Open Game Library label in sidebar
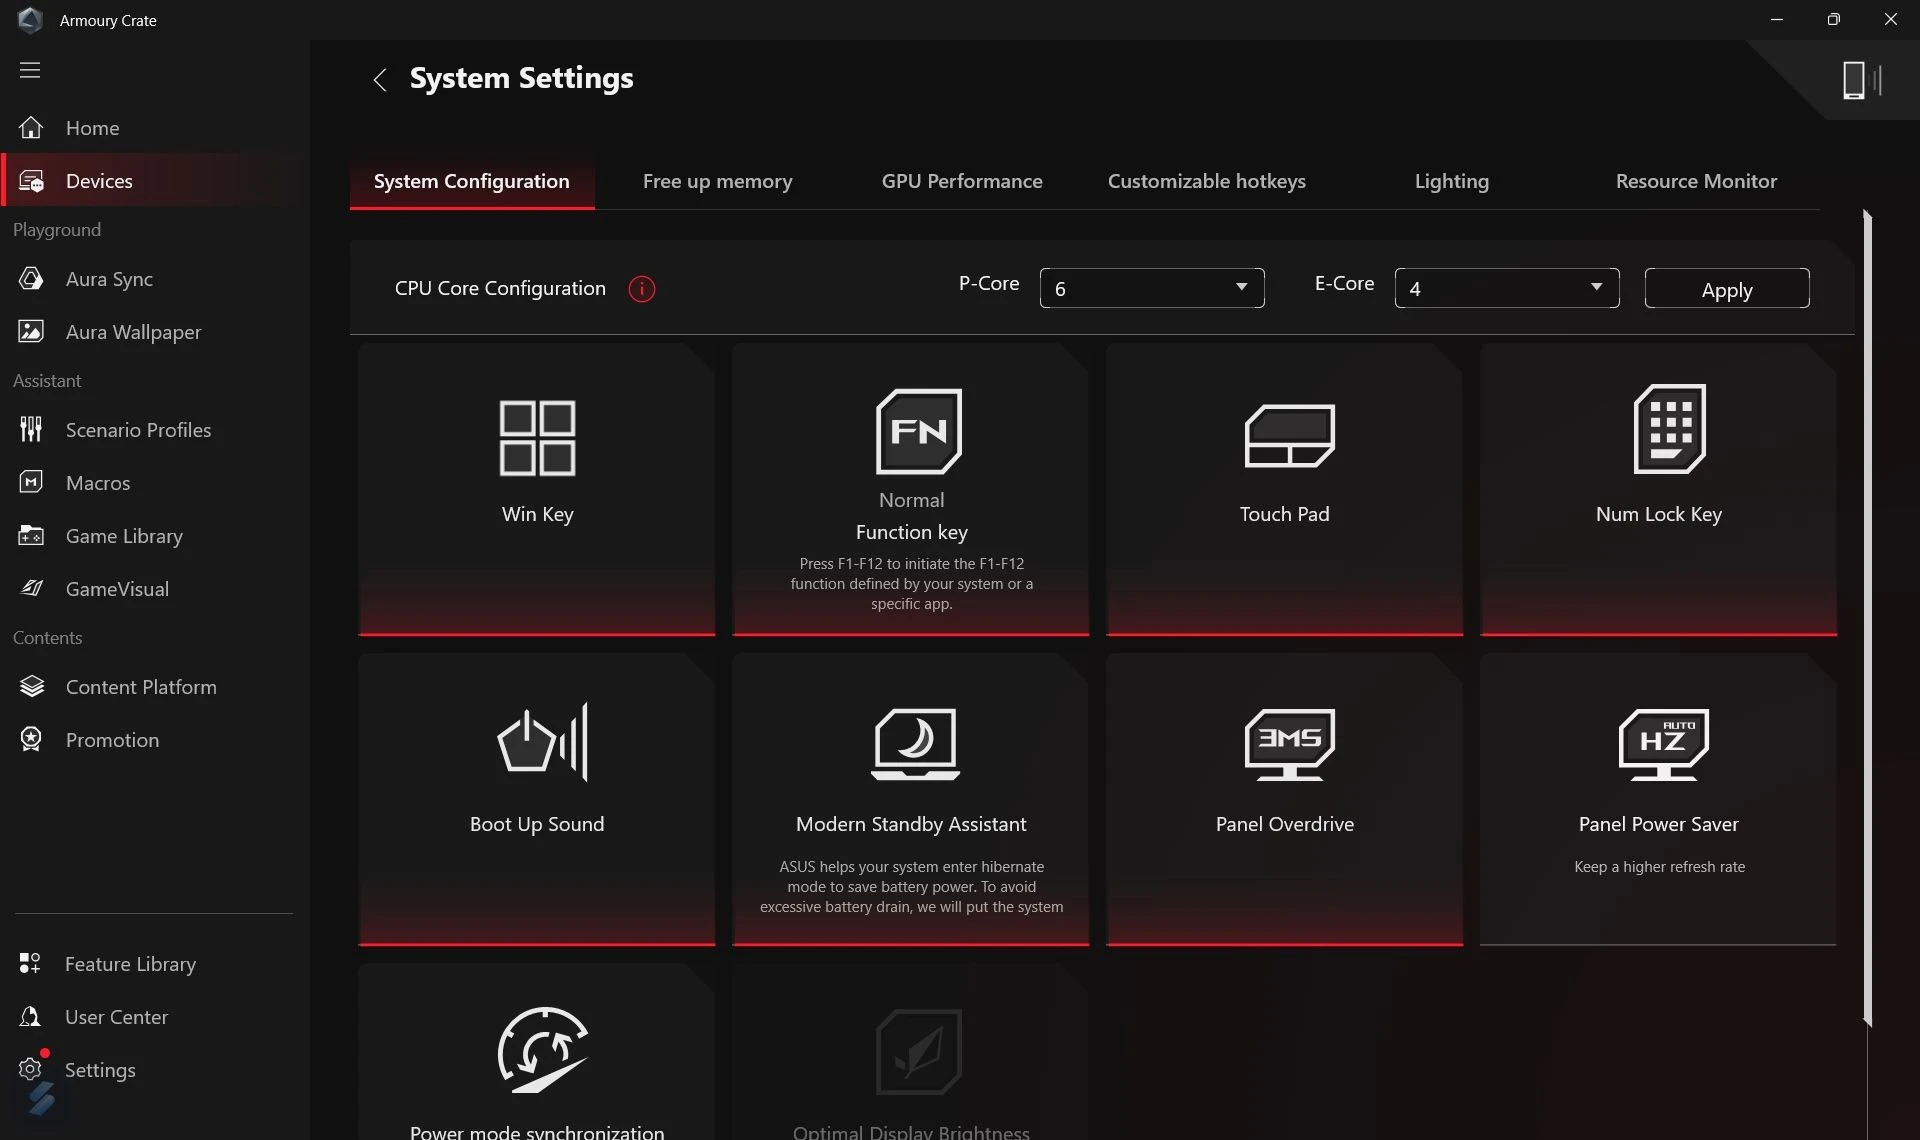The image size is (1920, 1140). click(124, 536)
